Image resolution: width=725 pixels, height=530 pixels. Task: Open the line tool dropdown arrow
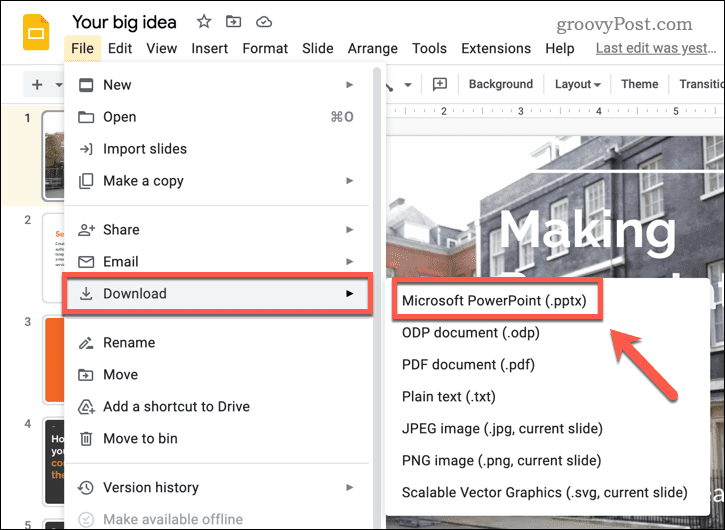click(407, 85)
